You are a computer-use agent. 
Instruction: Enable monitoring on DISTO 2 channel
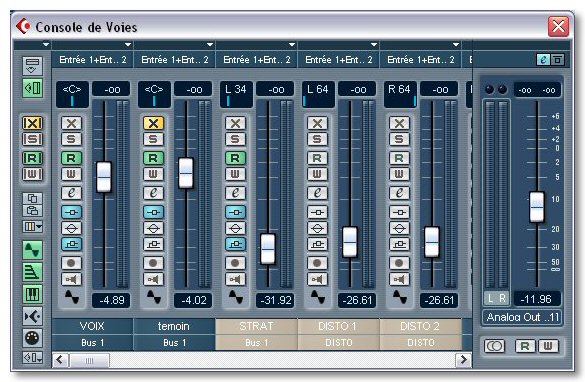coord(400,279)
